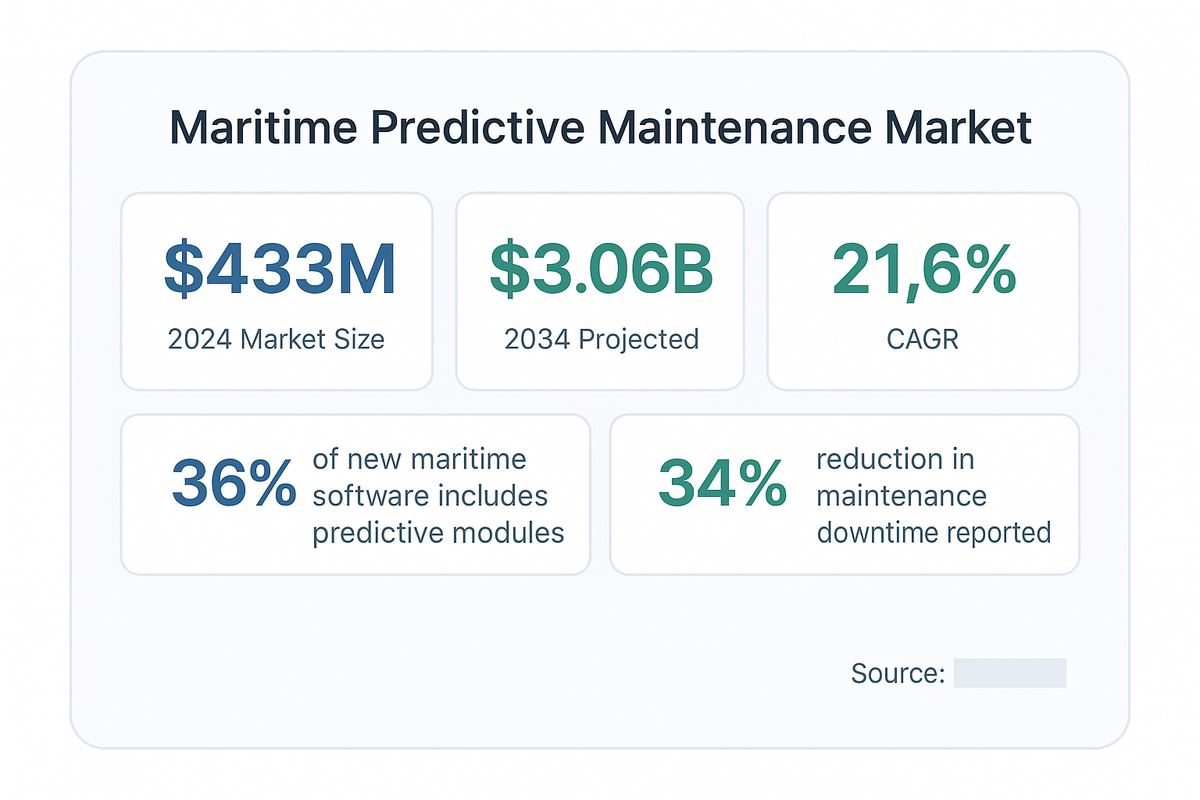The width and height of the screenshot is (1200, 800).
Task: Open the redacted source link
Action: point(1010,672)
